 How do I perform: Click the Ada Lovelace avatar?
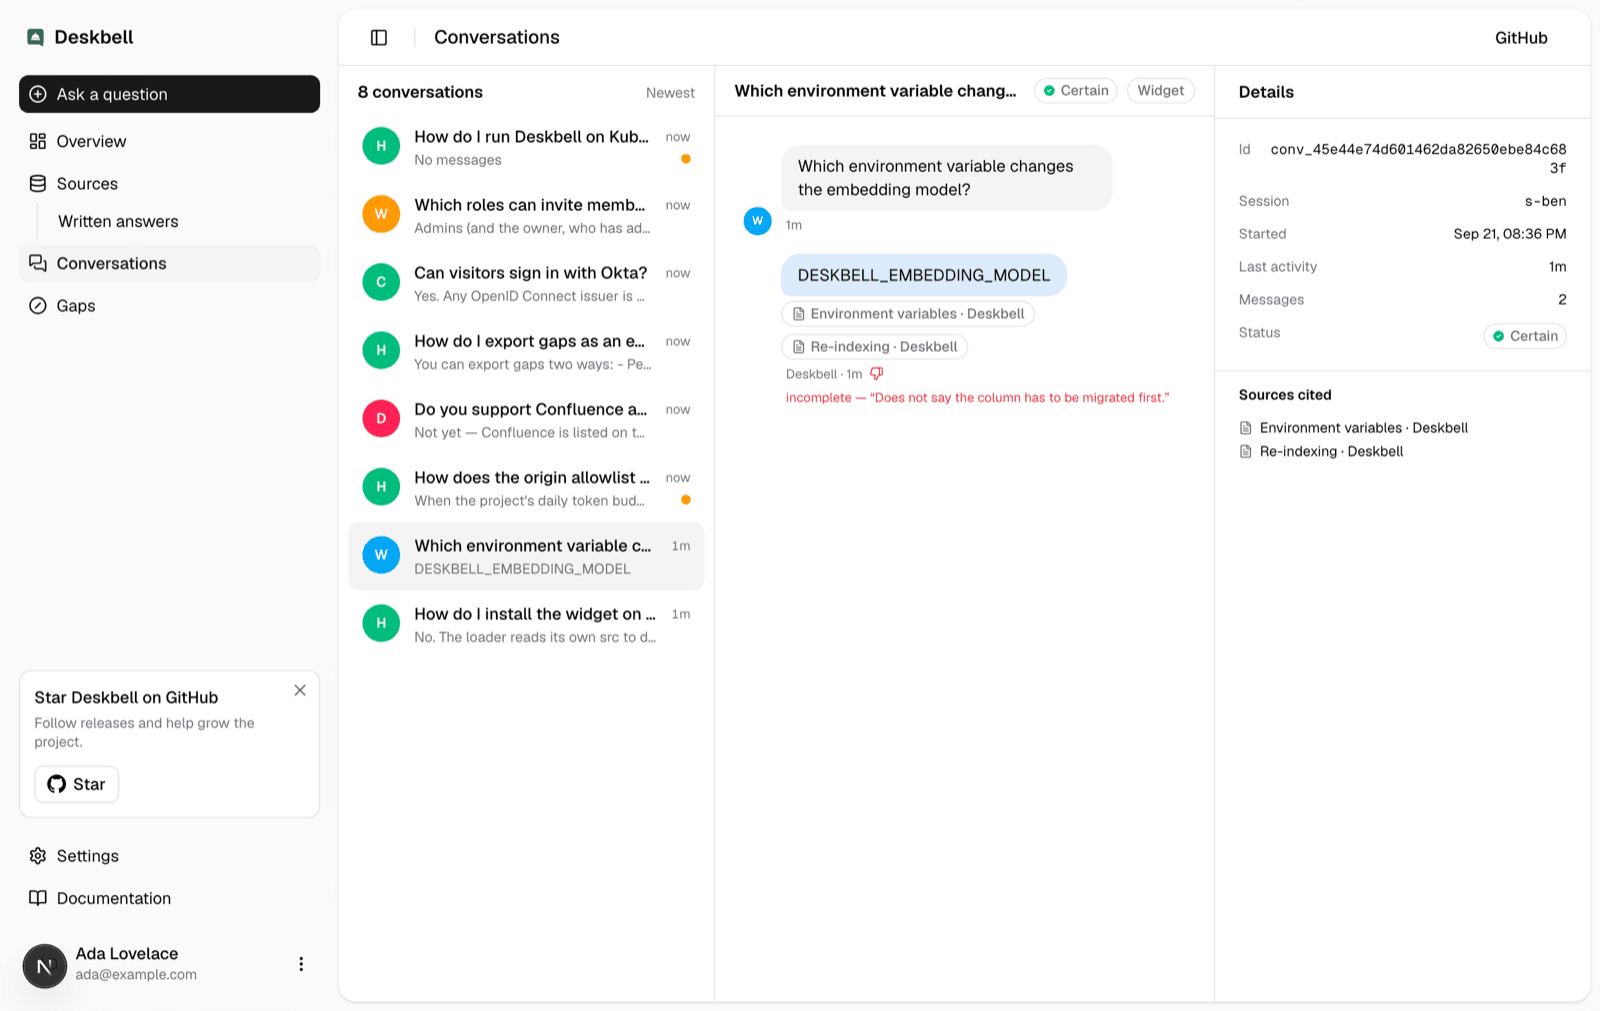(44, 966)
